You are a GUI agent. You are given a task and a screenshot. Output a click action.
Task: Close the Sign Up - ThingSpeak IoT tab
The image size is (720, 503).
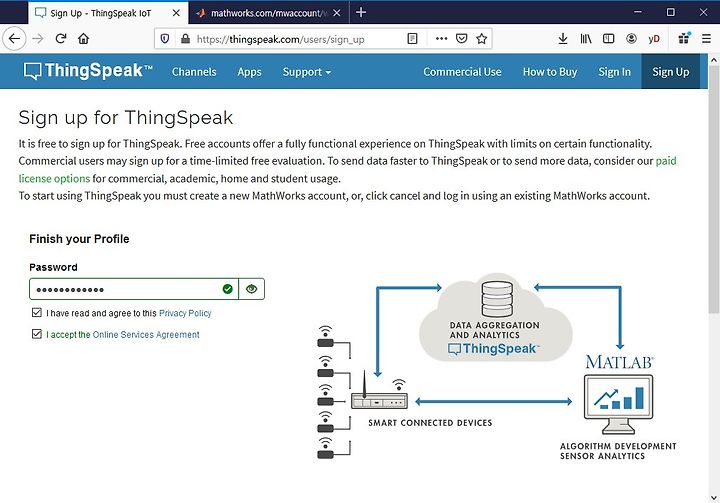176,13
